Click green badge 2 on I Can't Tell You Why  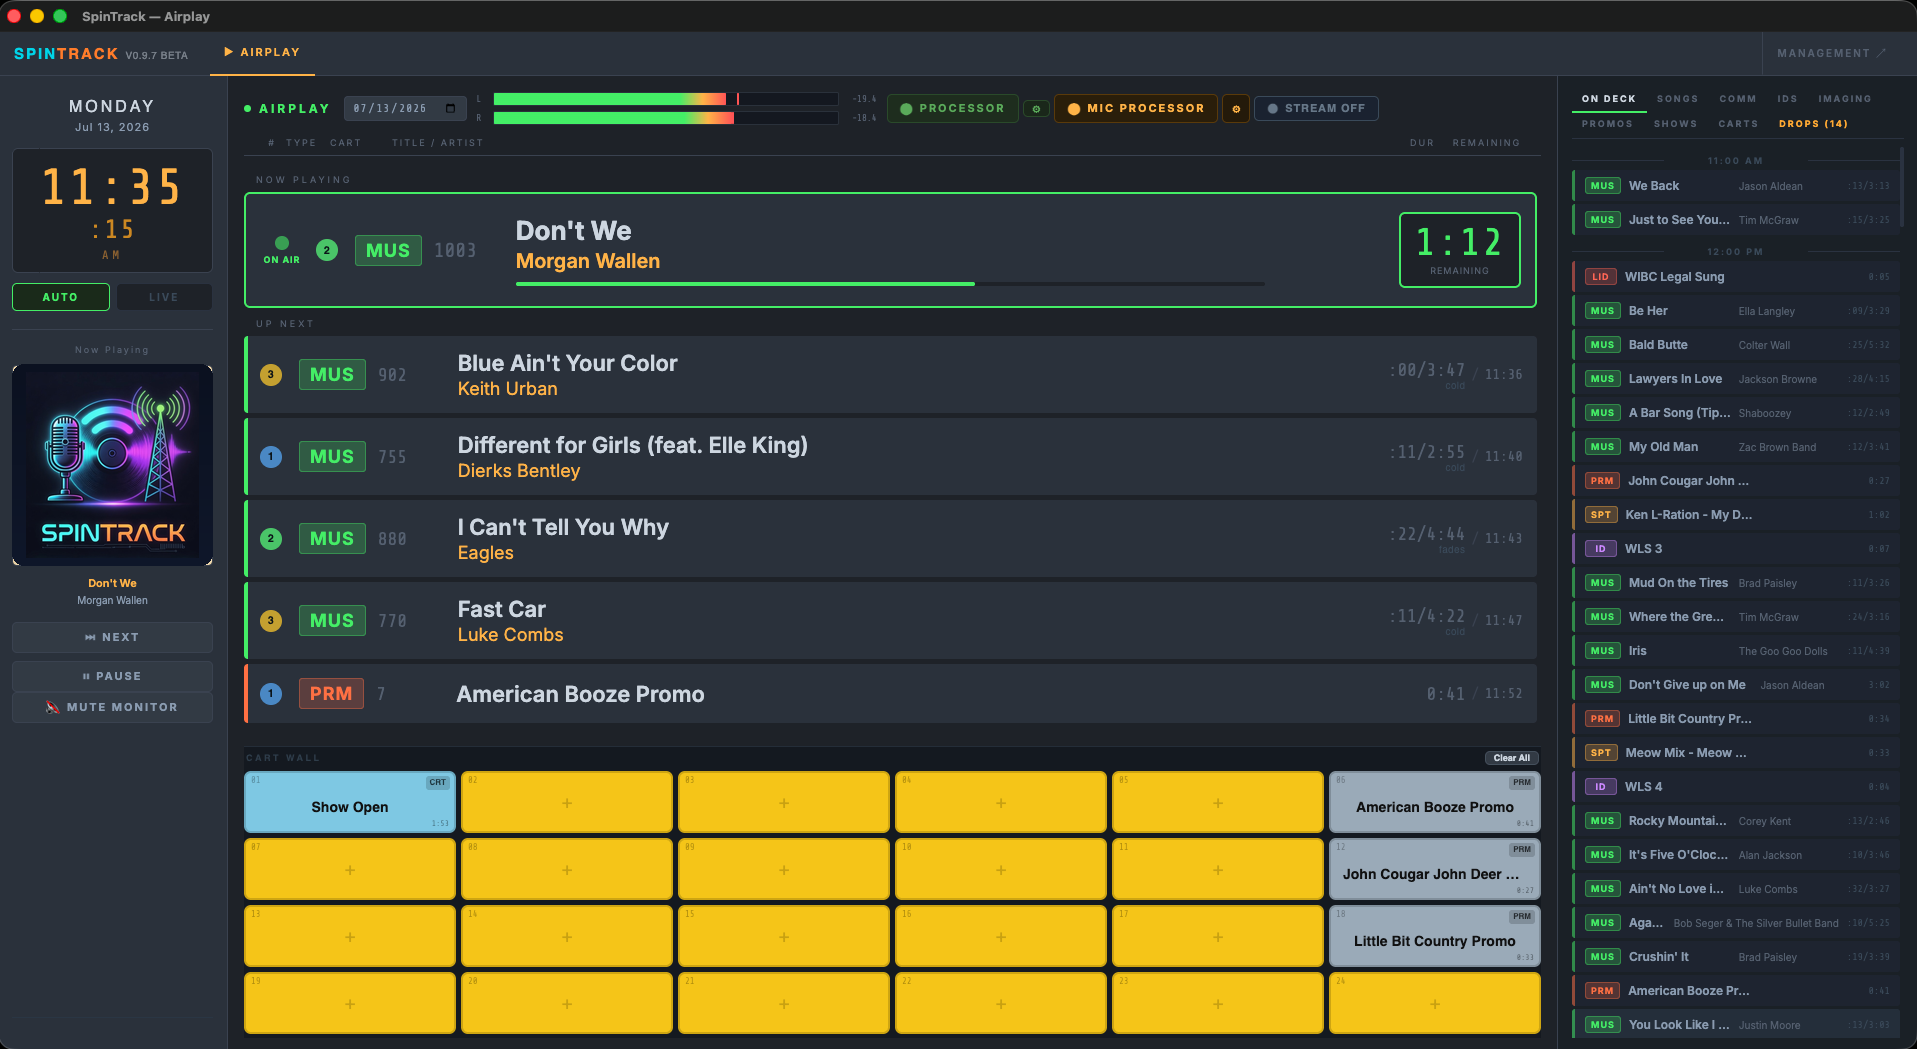pos(271,539)
